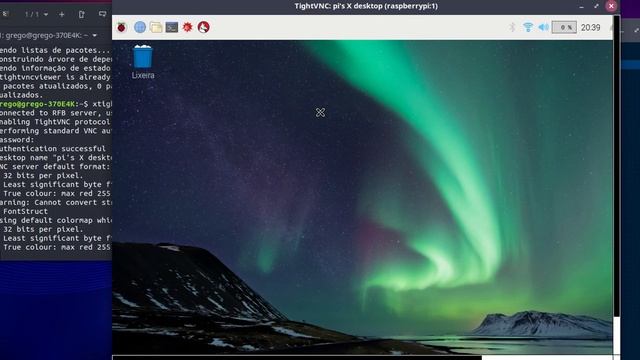Open the File Manager folder icon
Screen dimensions: 640x360
point(156,27)
